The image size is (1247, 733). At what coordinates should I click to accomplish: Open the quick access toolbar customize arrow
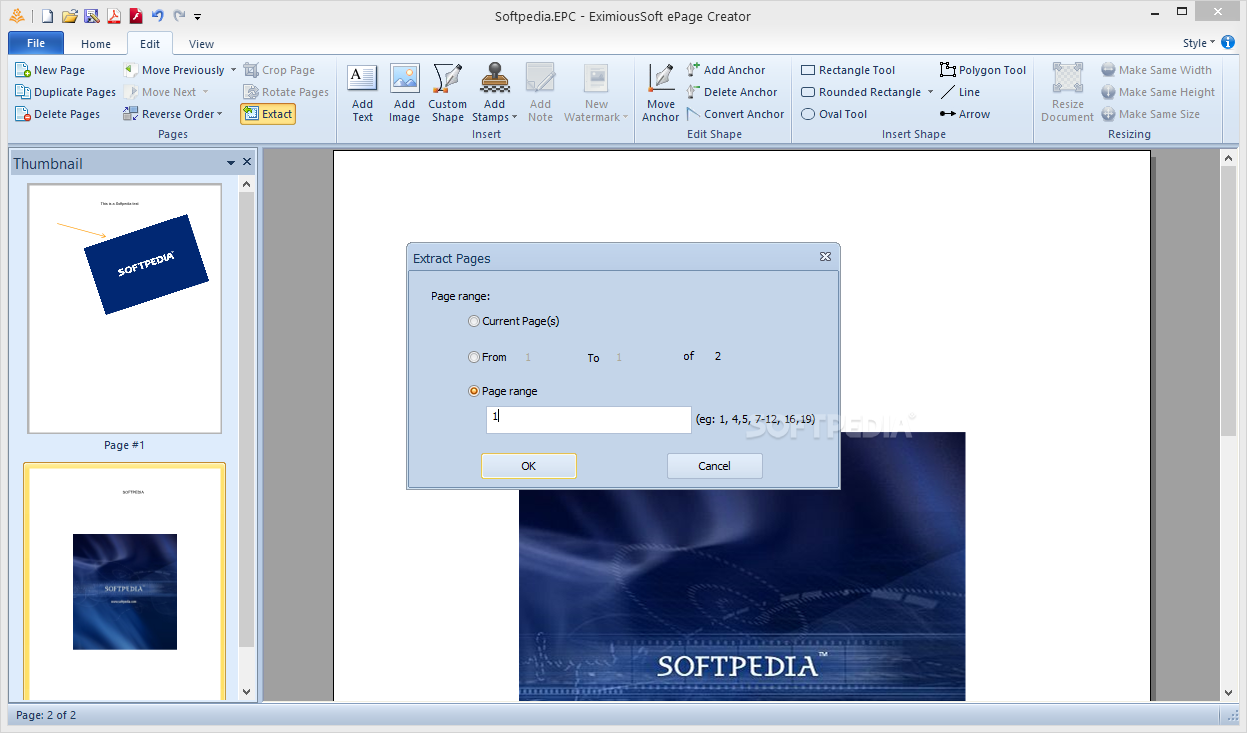[x=197, y=17]
